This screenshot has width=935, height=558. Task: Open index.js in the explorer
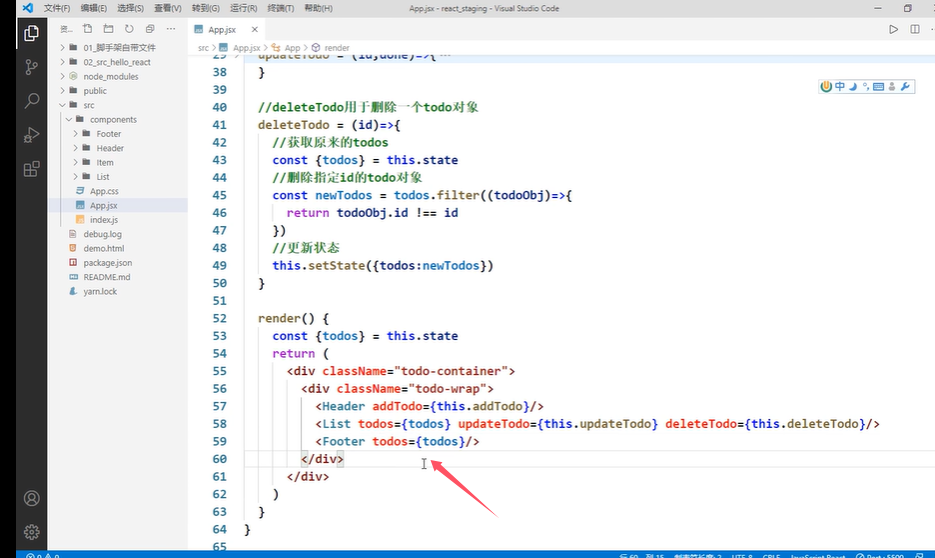pyautogui.click(x=104, y=219)
